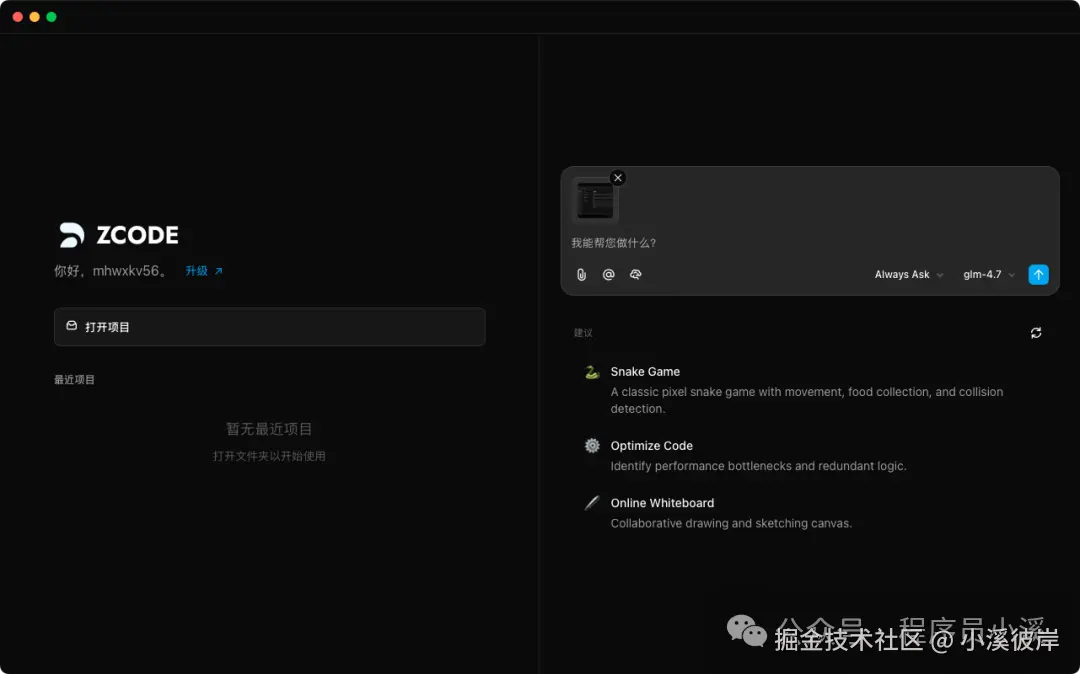Choose the Optimize Code suggestion
The width and height of the screenshot is (1080, 674).
coord(652,445)
